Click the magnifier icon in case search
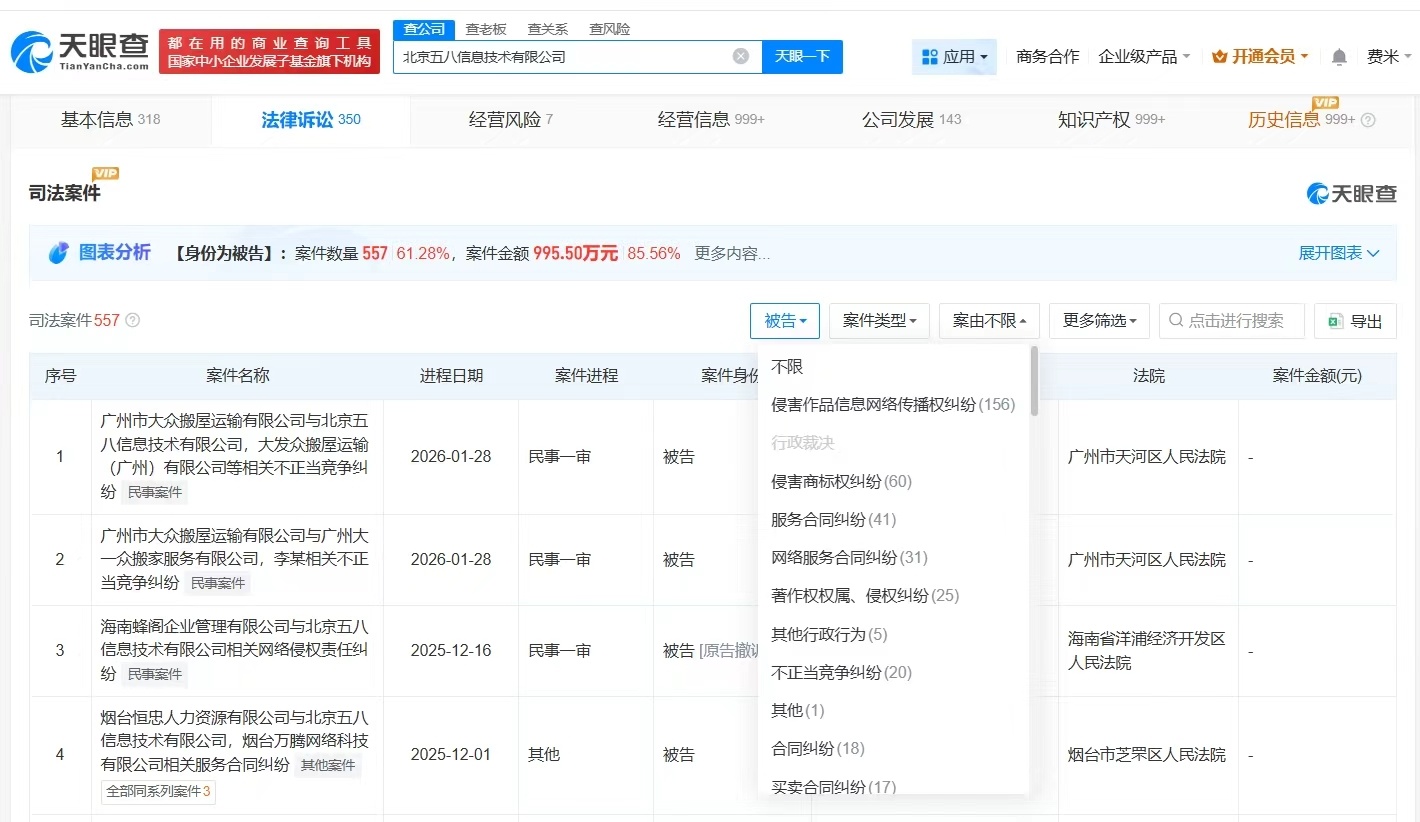The width and height of the screenshot is (1420, 822). [1176, 321]
